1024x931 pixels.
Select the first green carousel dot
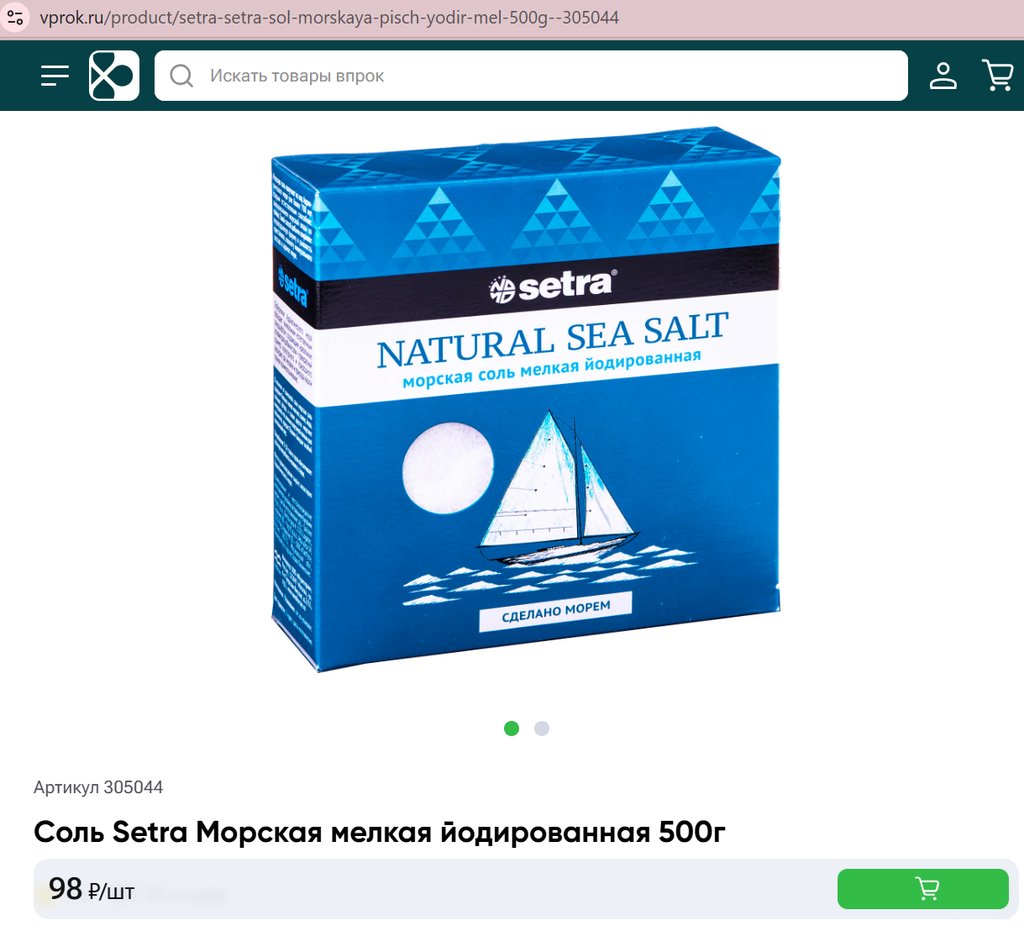[x=511, y=728]
